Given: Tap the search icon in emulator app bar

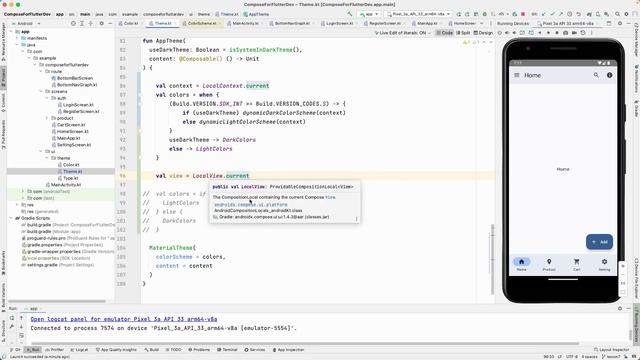Looking at the screenshot, I should coord(596,75).
